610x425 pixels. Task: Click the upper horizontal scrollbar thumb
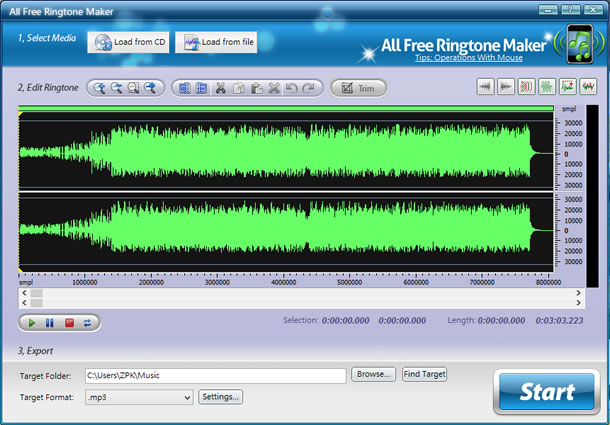pyautogui.click(x=37, y=293)
